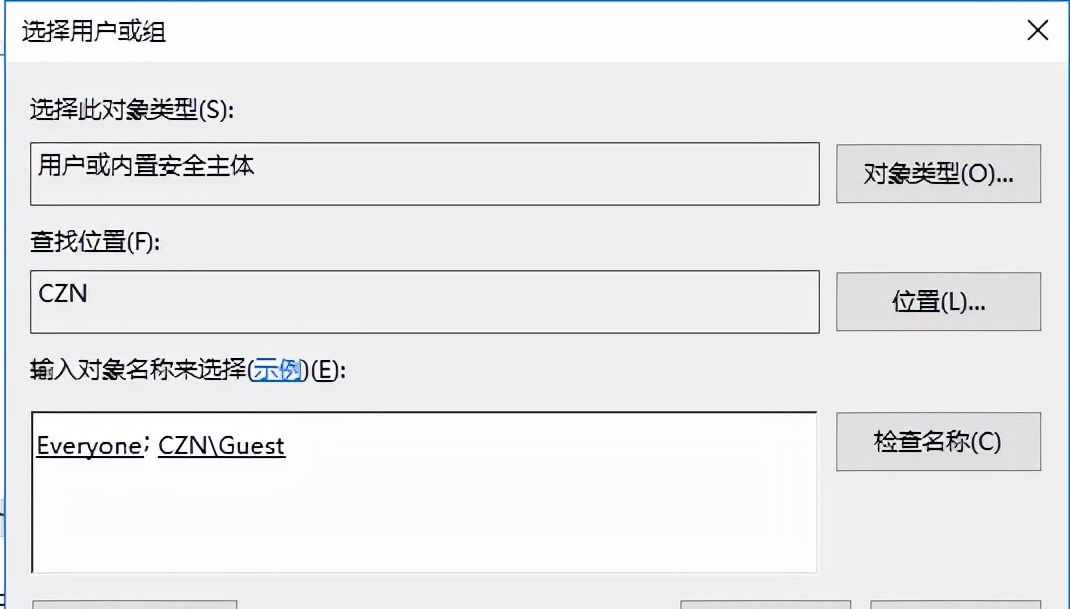Click the 查找位置(F) label

[94, 240]
